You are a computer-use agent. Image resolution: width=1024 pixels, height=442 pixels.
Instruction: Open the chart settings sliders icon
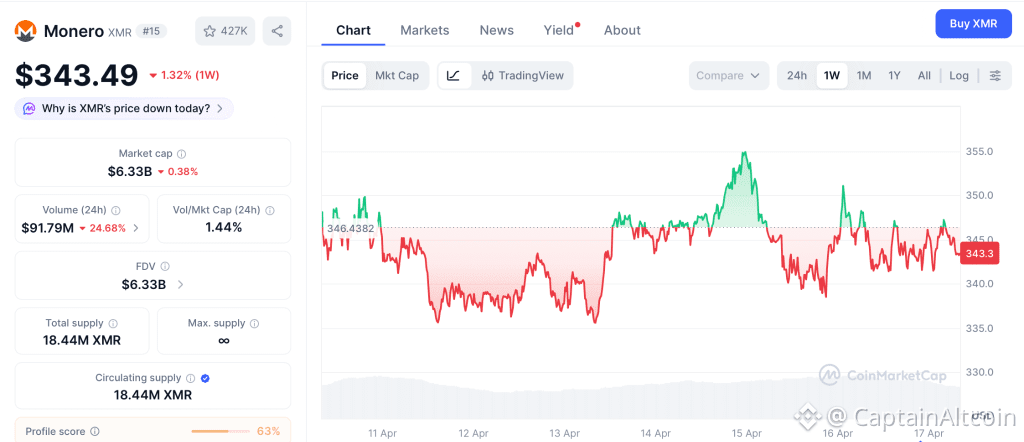(994, 76)
